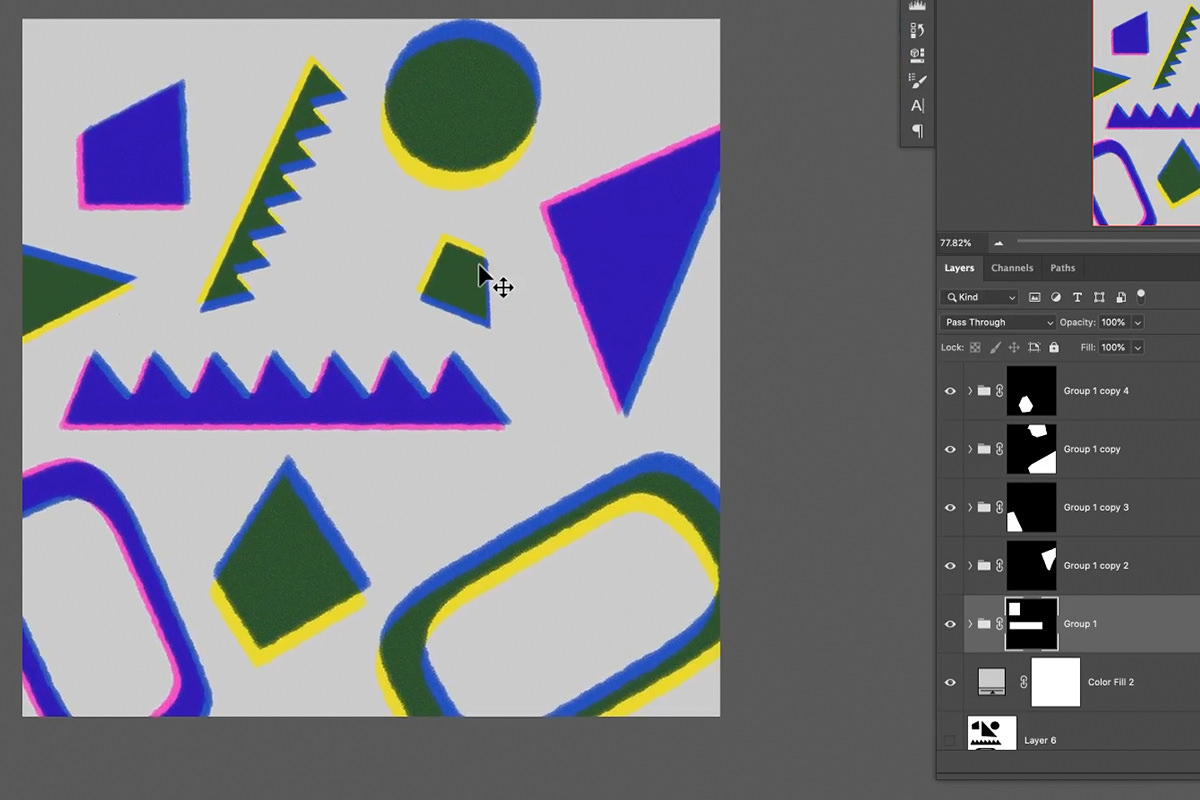Click the pixel layers filter icon

click(x=1035, y=297)
